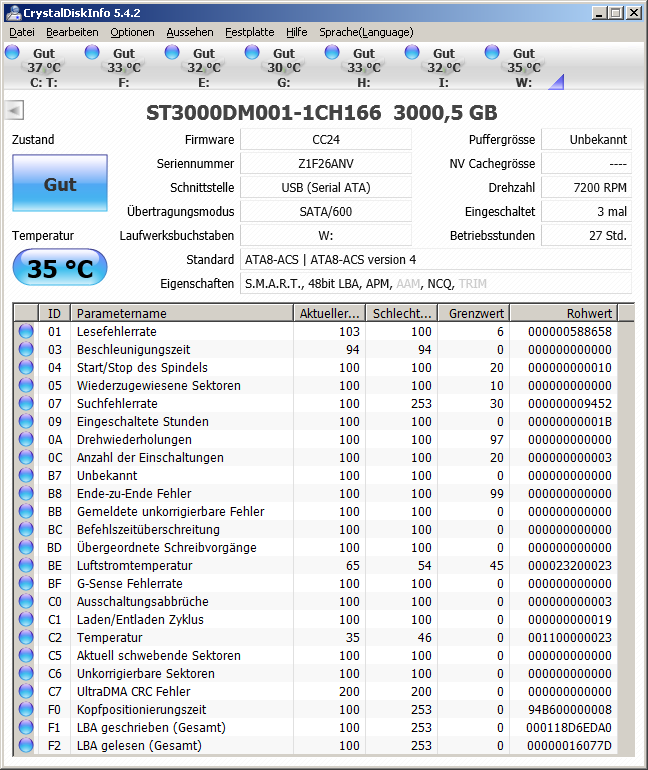This screenshot has height=770, width=648.
Task: Click status orb for Unkorrigierbare Sektoren
Action: tap(26, 673)
